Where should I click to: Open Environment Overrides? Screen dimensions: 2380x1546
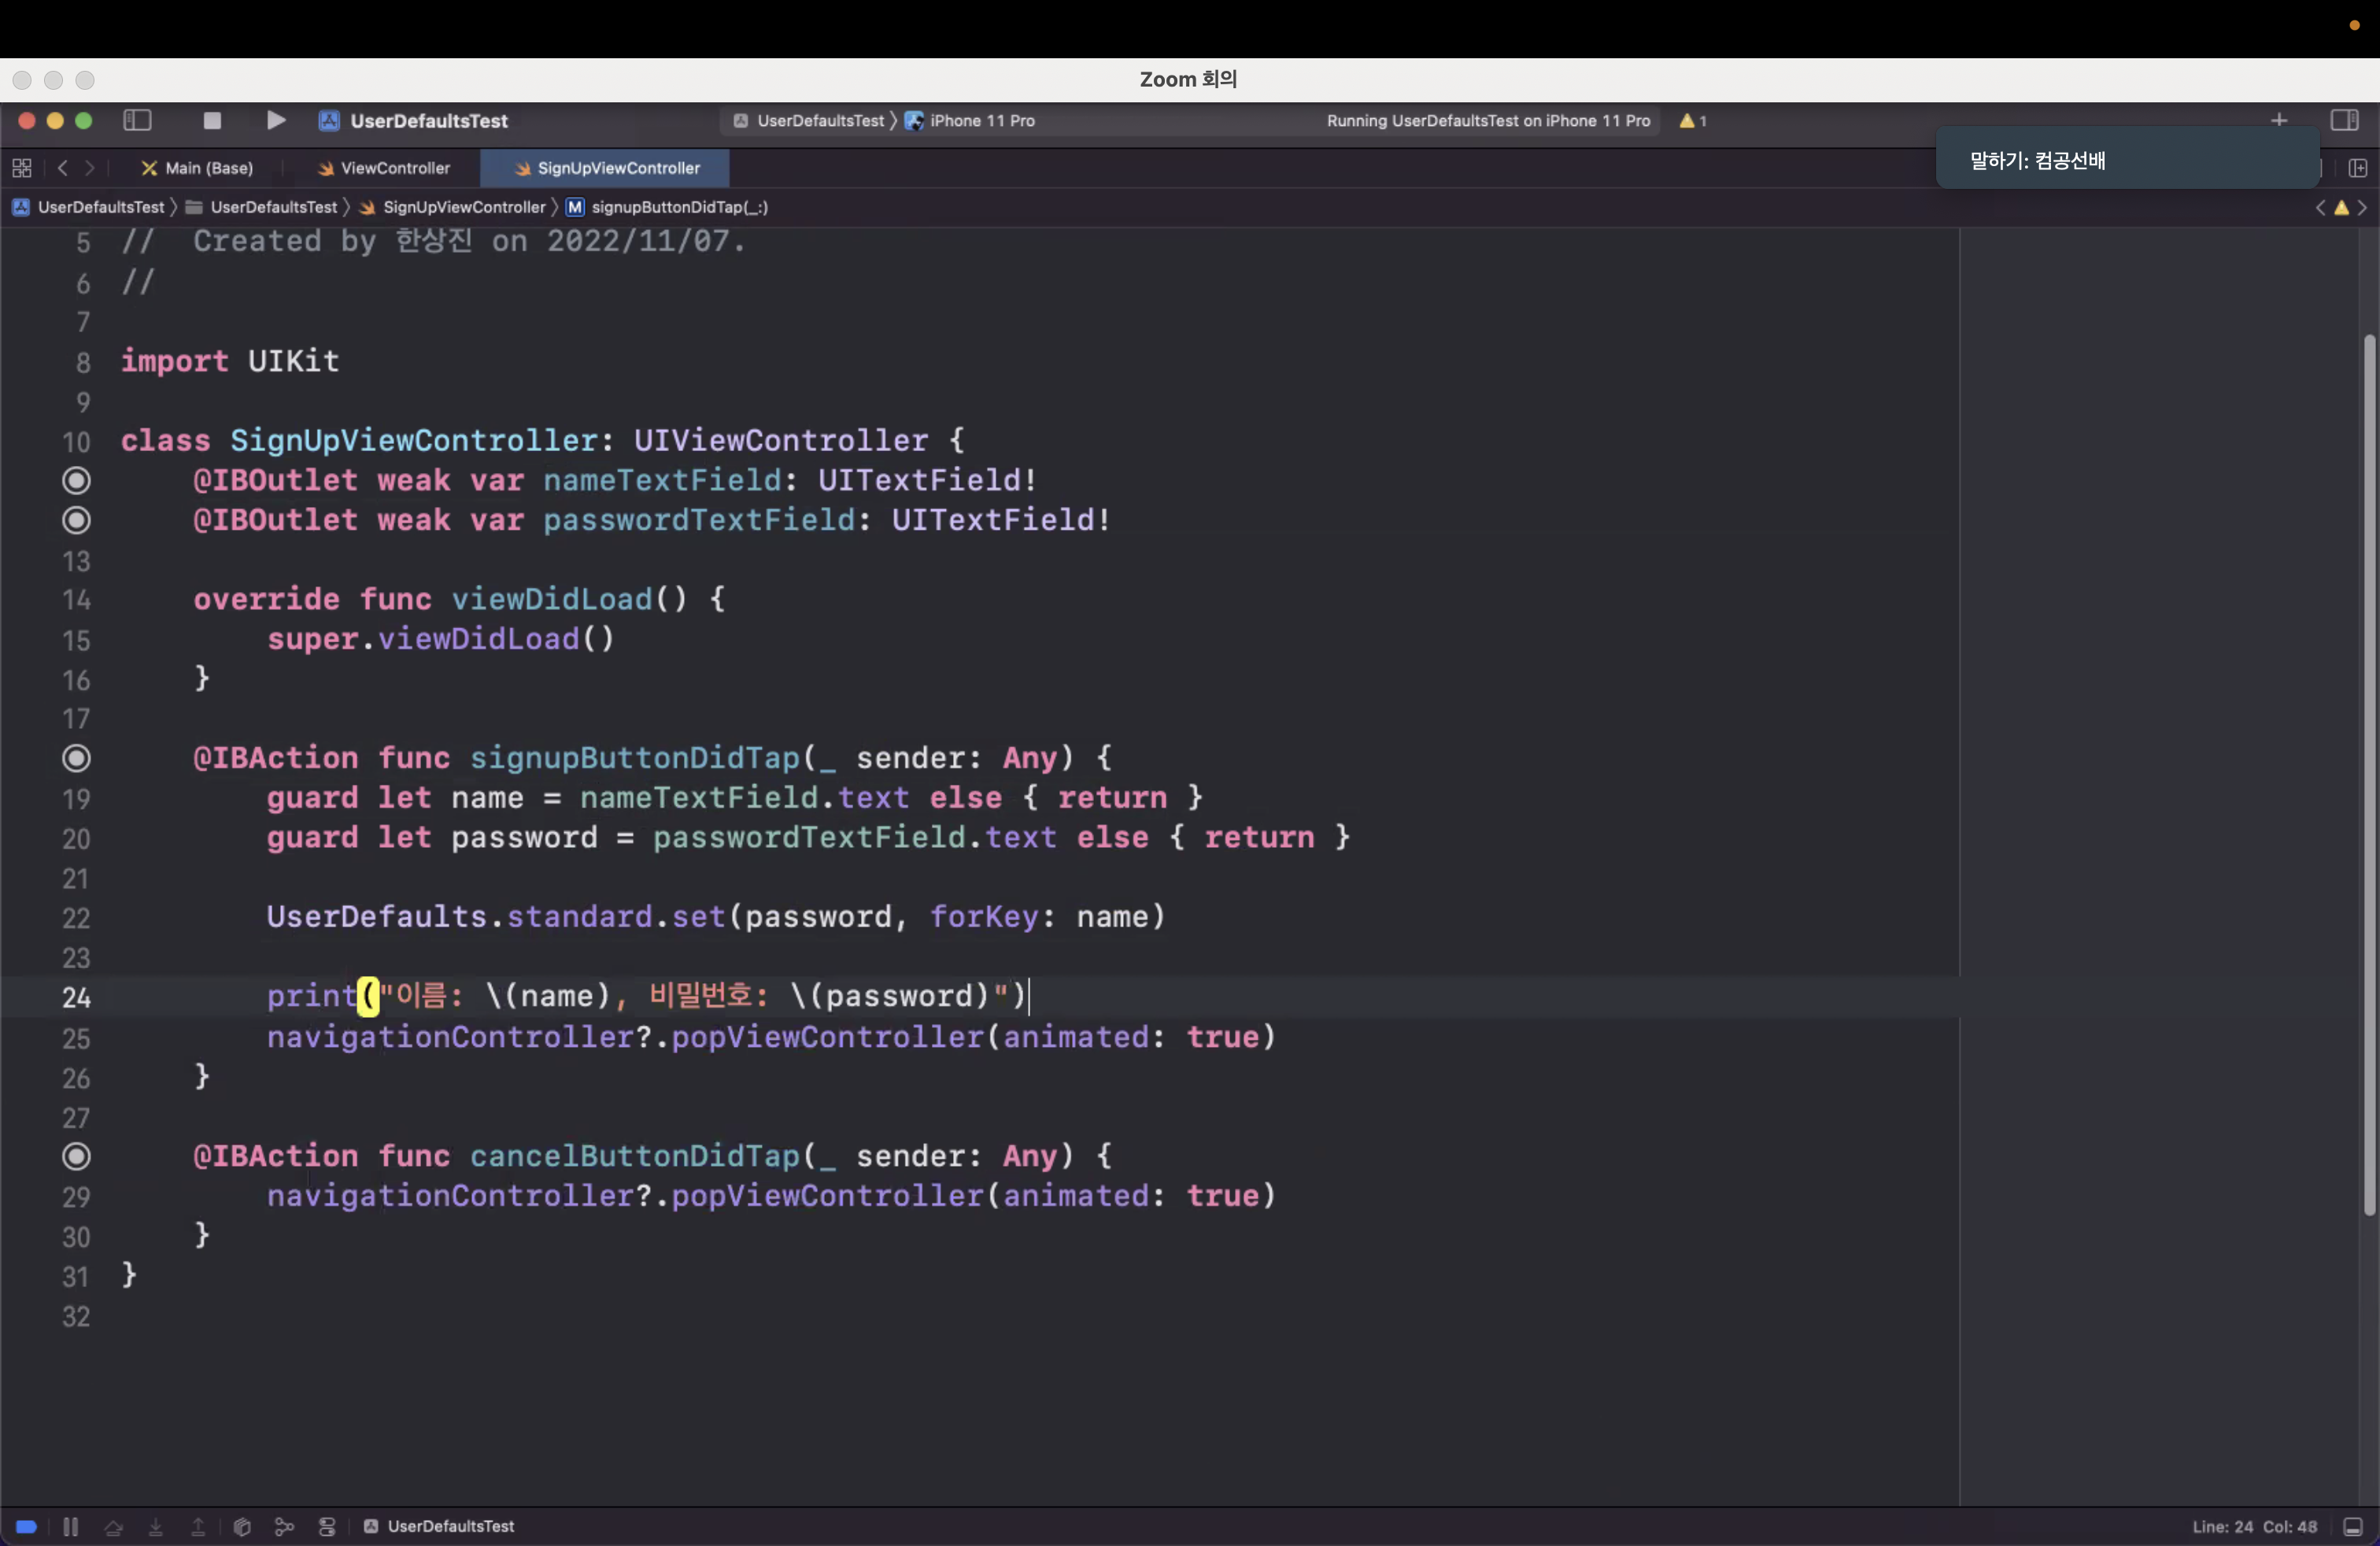[327, 1526]
